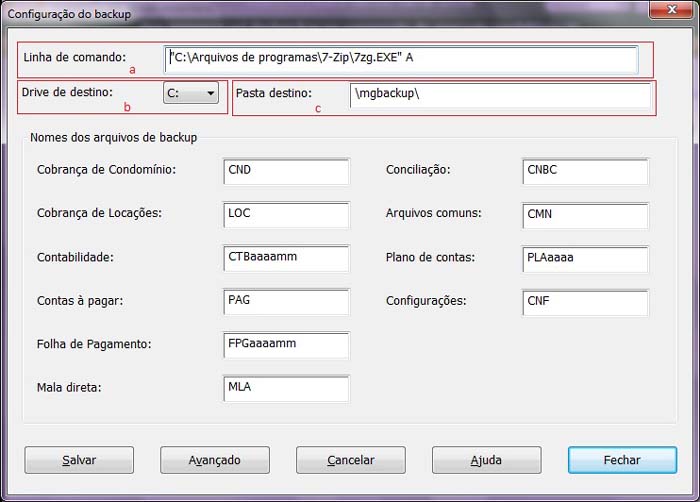Focus the Linha de comando field
This screenshot has height=502, width=700.
[x=401, y=59]
